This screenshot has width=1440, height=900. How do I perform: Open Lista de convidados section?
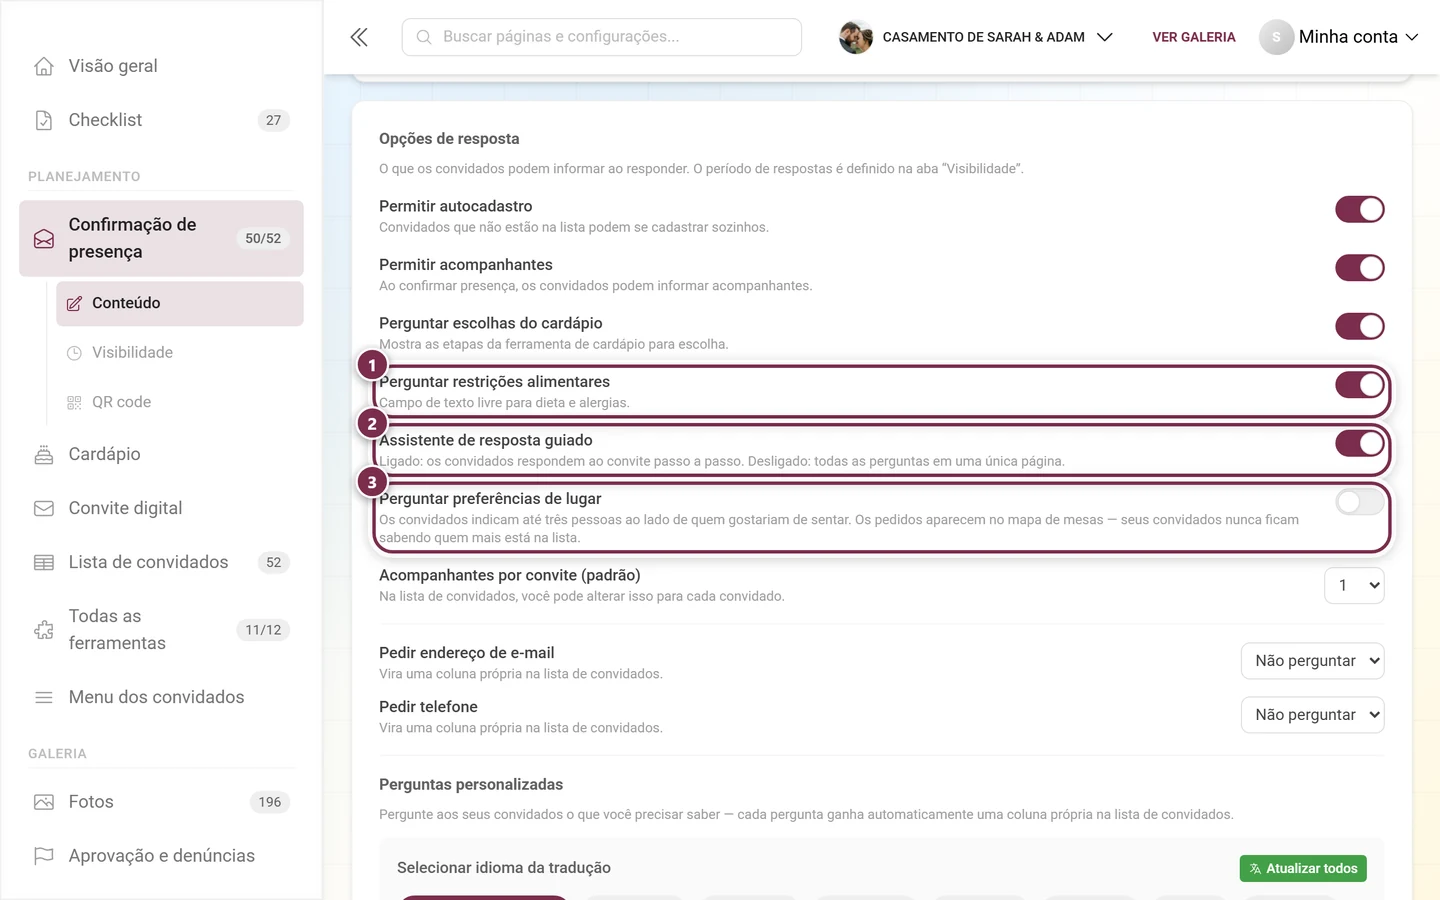click(x=161, y=562)
